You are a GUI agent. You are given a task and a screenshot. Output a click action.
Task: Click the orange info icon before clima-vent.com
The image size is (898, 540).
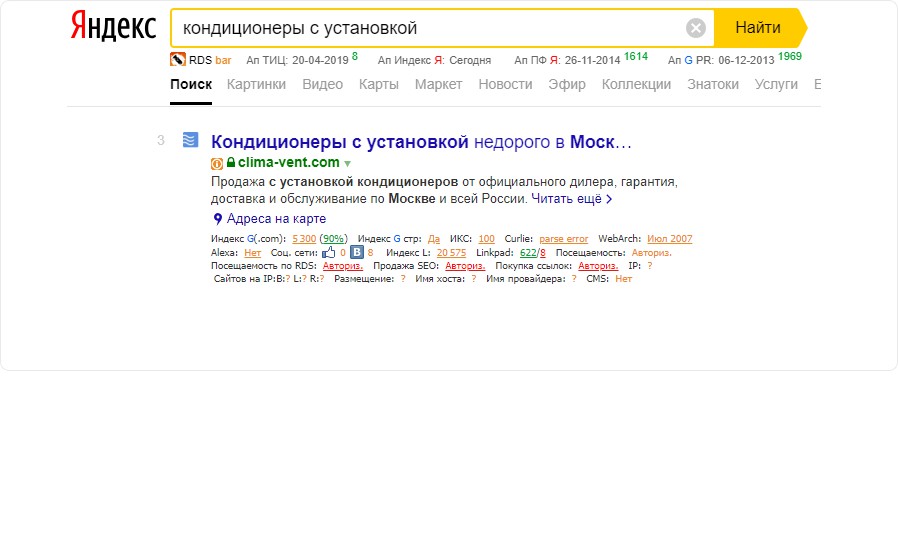click(x=217, y=164)
